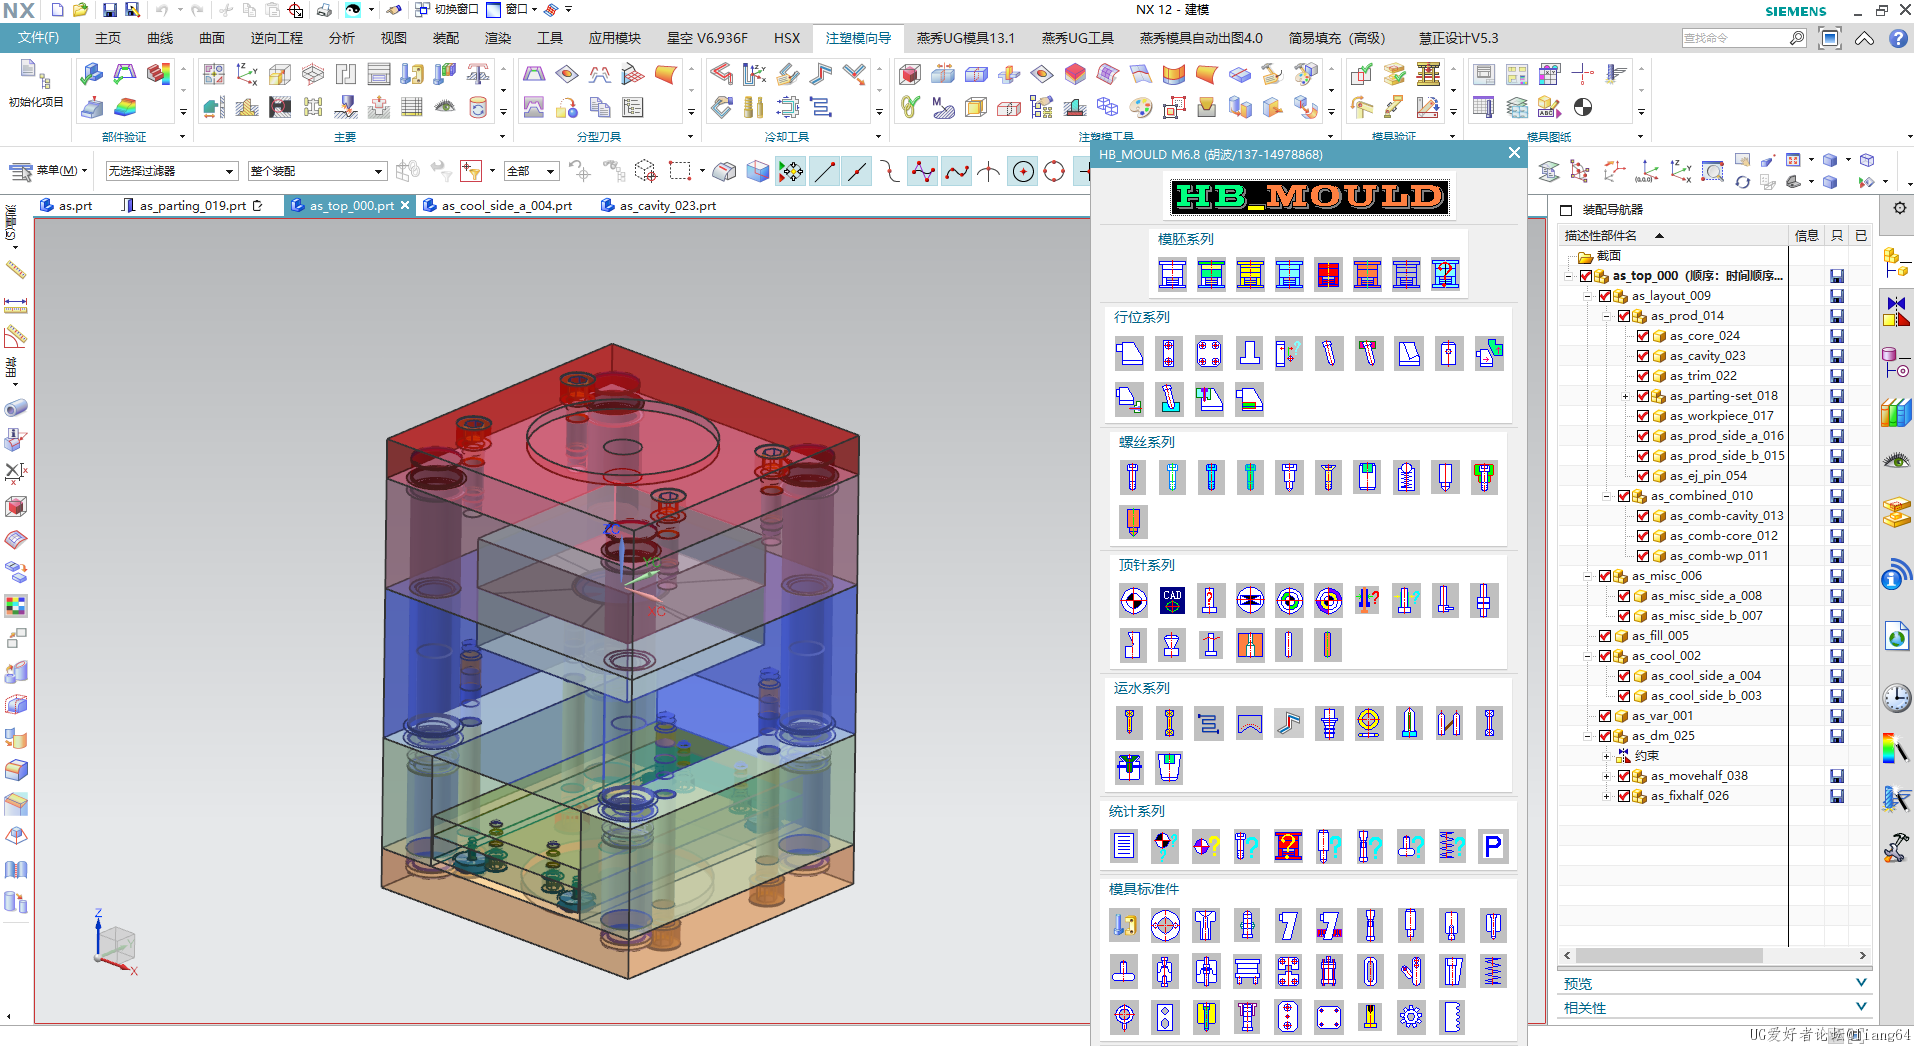Collapse the as_misc_006 node
1914x1046 pixels.
coord(1588,576)
